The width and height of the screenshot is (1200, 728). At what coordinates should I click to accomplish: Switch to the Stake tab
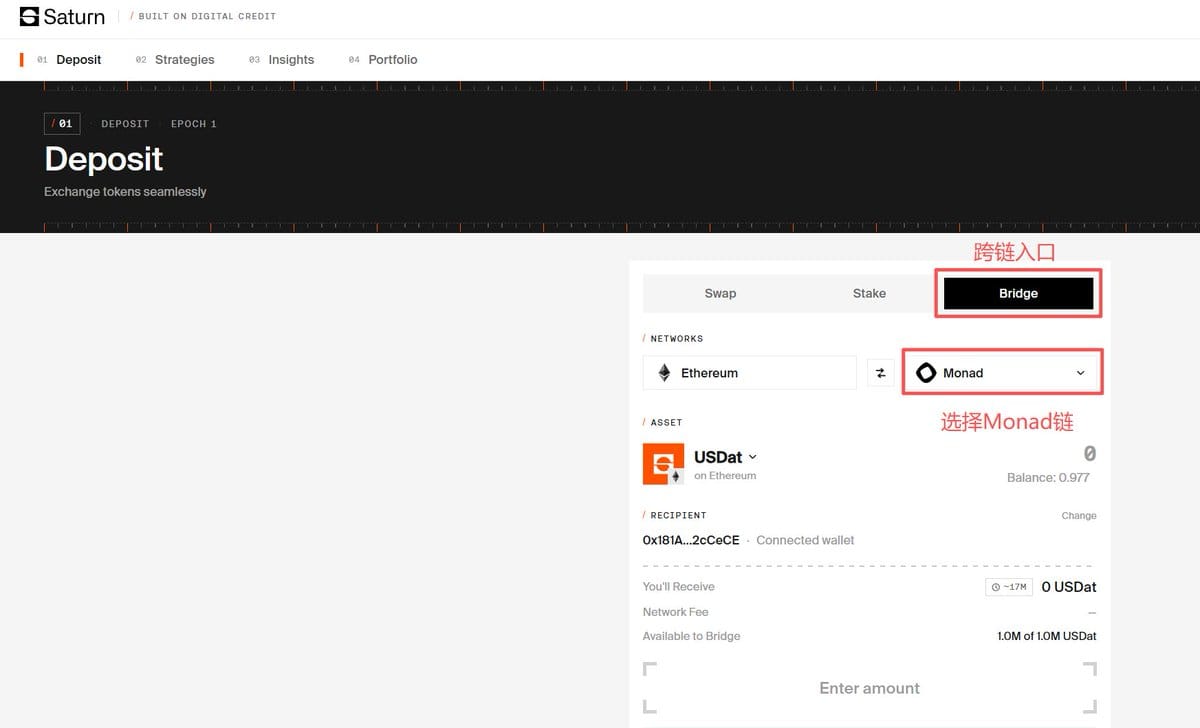pos(869,293)
